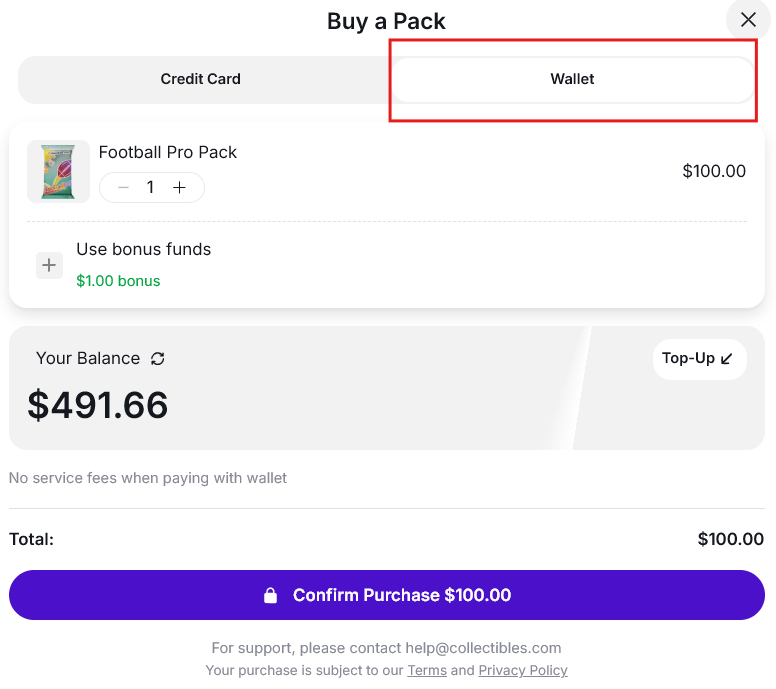The width and height of the screenshot is (776, 689).
Task: Click the Football Pro Pack title
Action: pyautogui.click(x=168, y=152)
